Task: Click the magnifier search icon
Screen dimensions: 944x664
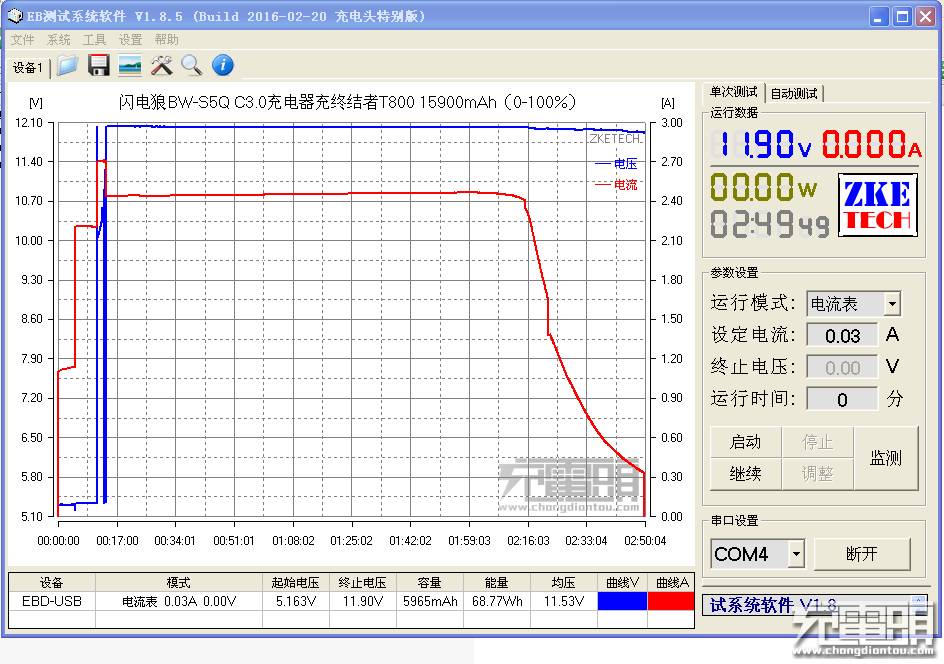Action: [191, 65]
